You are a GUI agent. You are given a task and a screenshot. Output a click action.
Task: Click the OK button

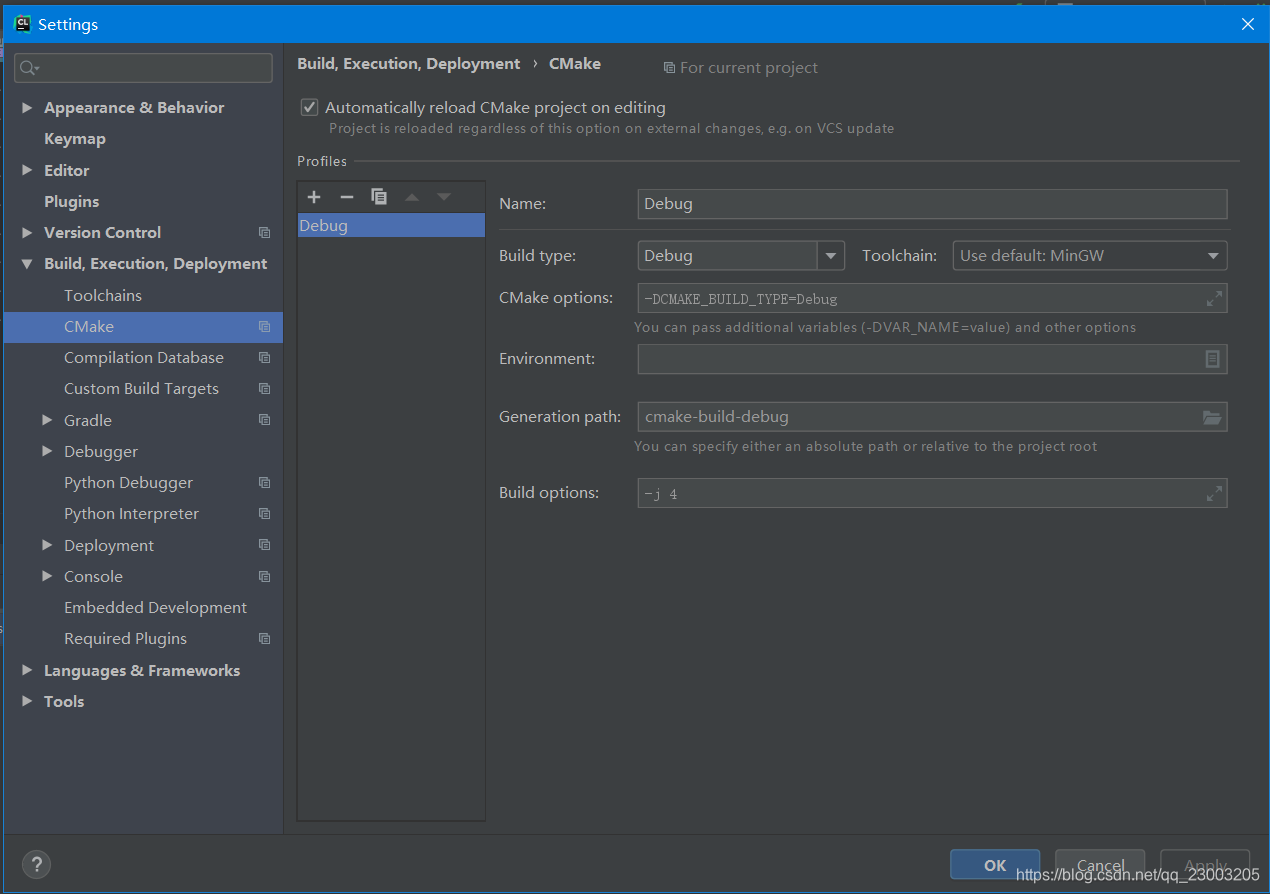(x=995, y=865)
